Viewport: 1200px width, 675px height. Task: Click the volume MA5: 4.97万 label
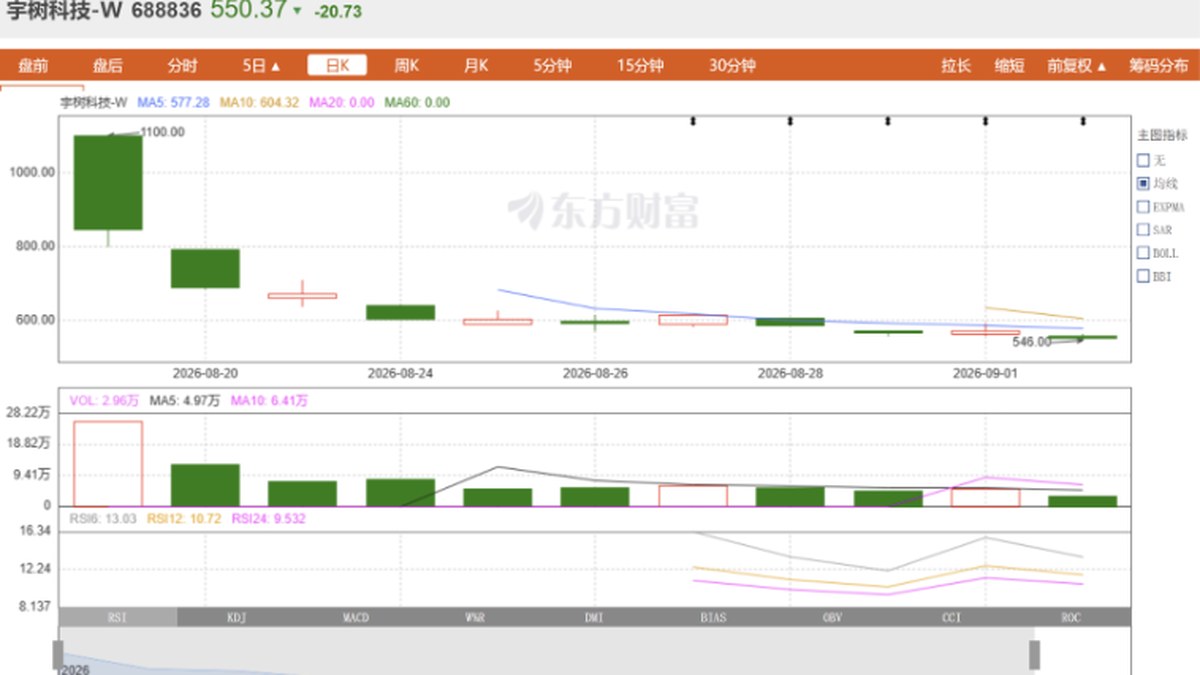(184, 400)
